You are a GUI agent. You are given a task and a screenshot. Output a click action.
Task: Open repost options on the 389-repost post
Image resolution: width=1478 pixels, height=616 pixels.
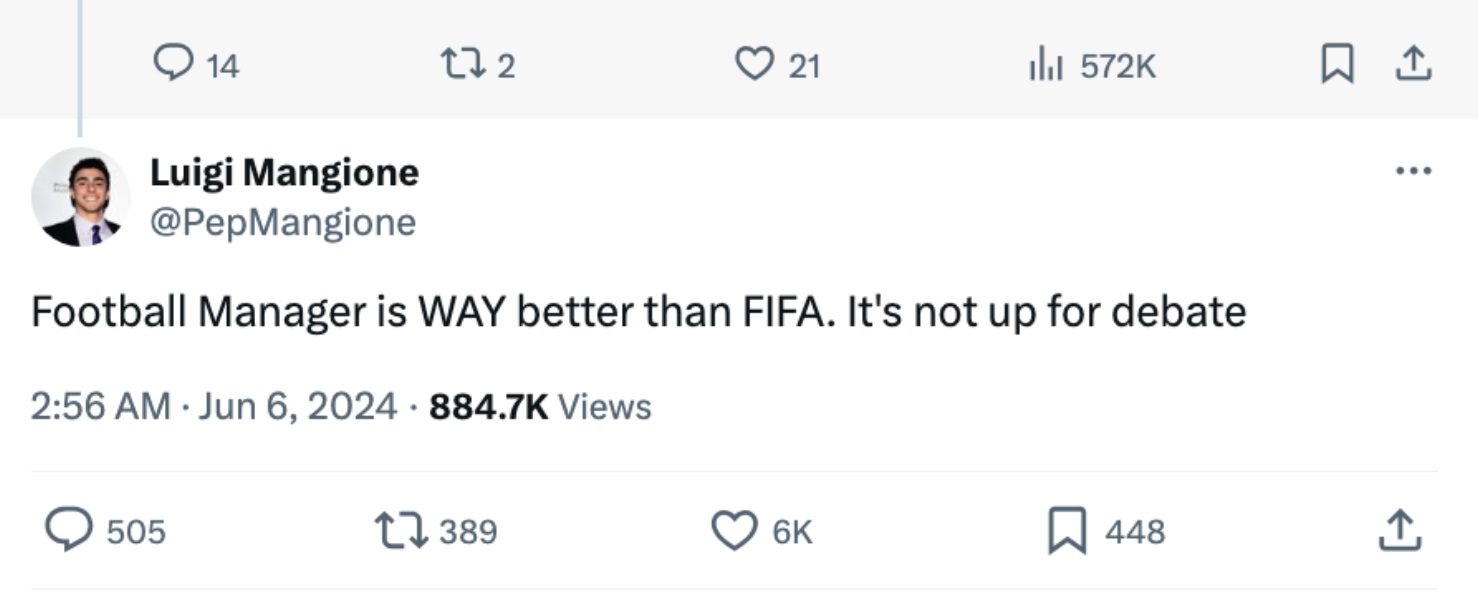401,530
